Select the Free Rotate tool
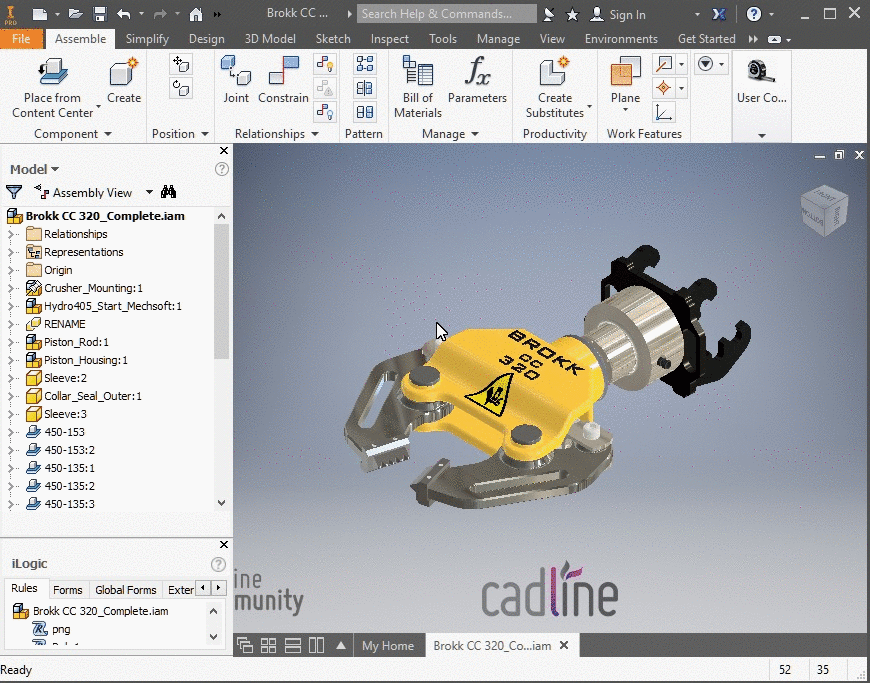The width and height of the screenshot is (870, 683). pyautogui.click(x=181, y=88)
